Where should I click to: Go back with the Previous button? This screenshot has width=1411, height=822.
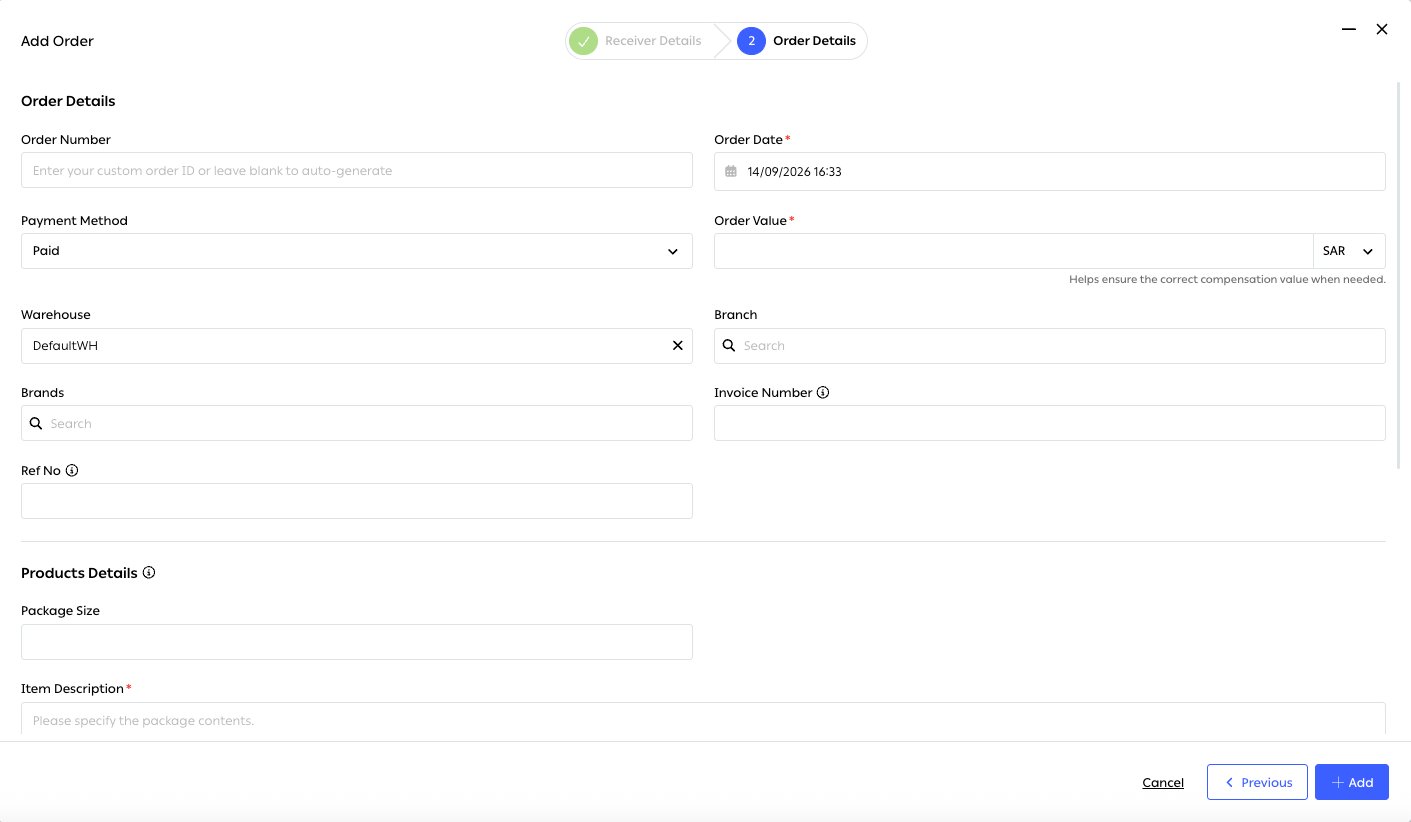pyautogui.click(x=1257, y=782)
